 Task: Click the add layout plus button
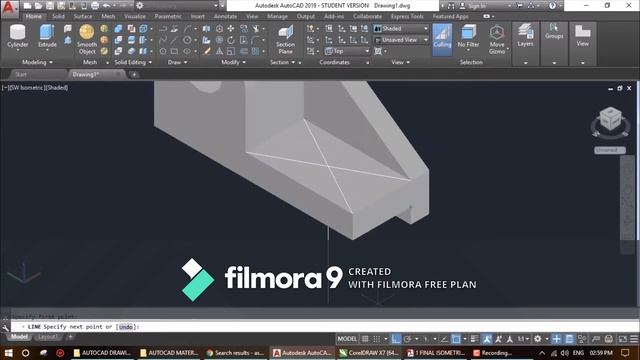pos(70,337)
